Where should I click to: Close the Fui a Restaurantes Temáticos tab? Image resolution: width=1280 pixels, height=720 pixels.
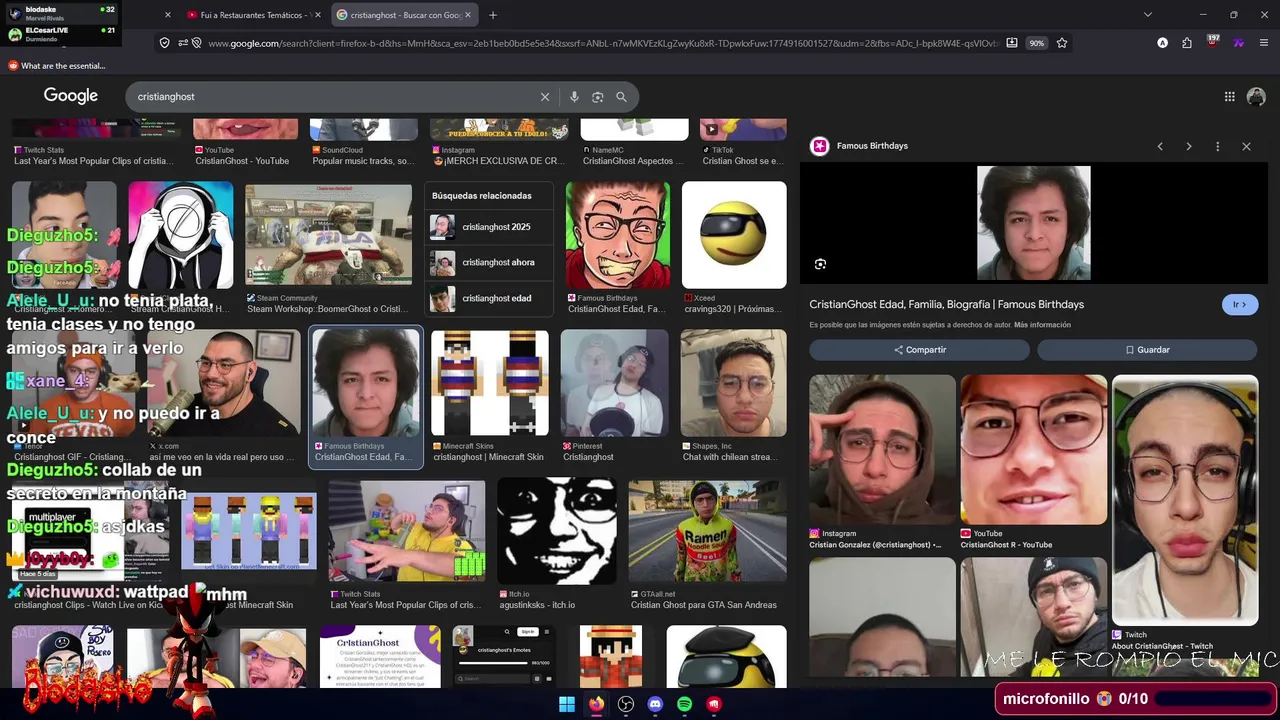coord(318,15)
